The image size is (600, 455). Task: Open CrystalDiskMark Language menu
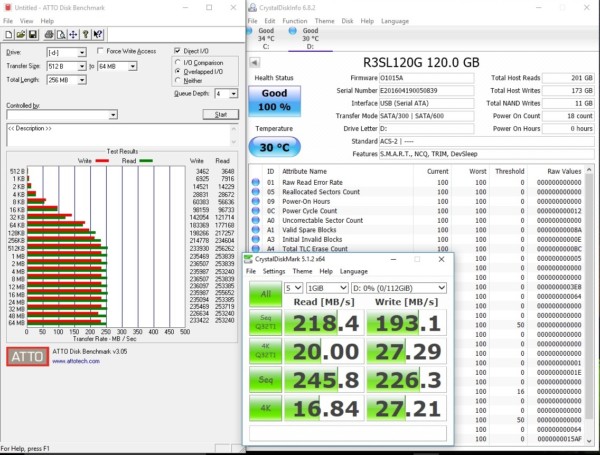(x=354, y=271)
